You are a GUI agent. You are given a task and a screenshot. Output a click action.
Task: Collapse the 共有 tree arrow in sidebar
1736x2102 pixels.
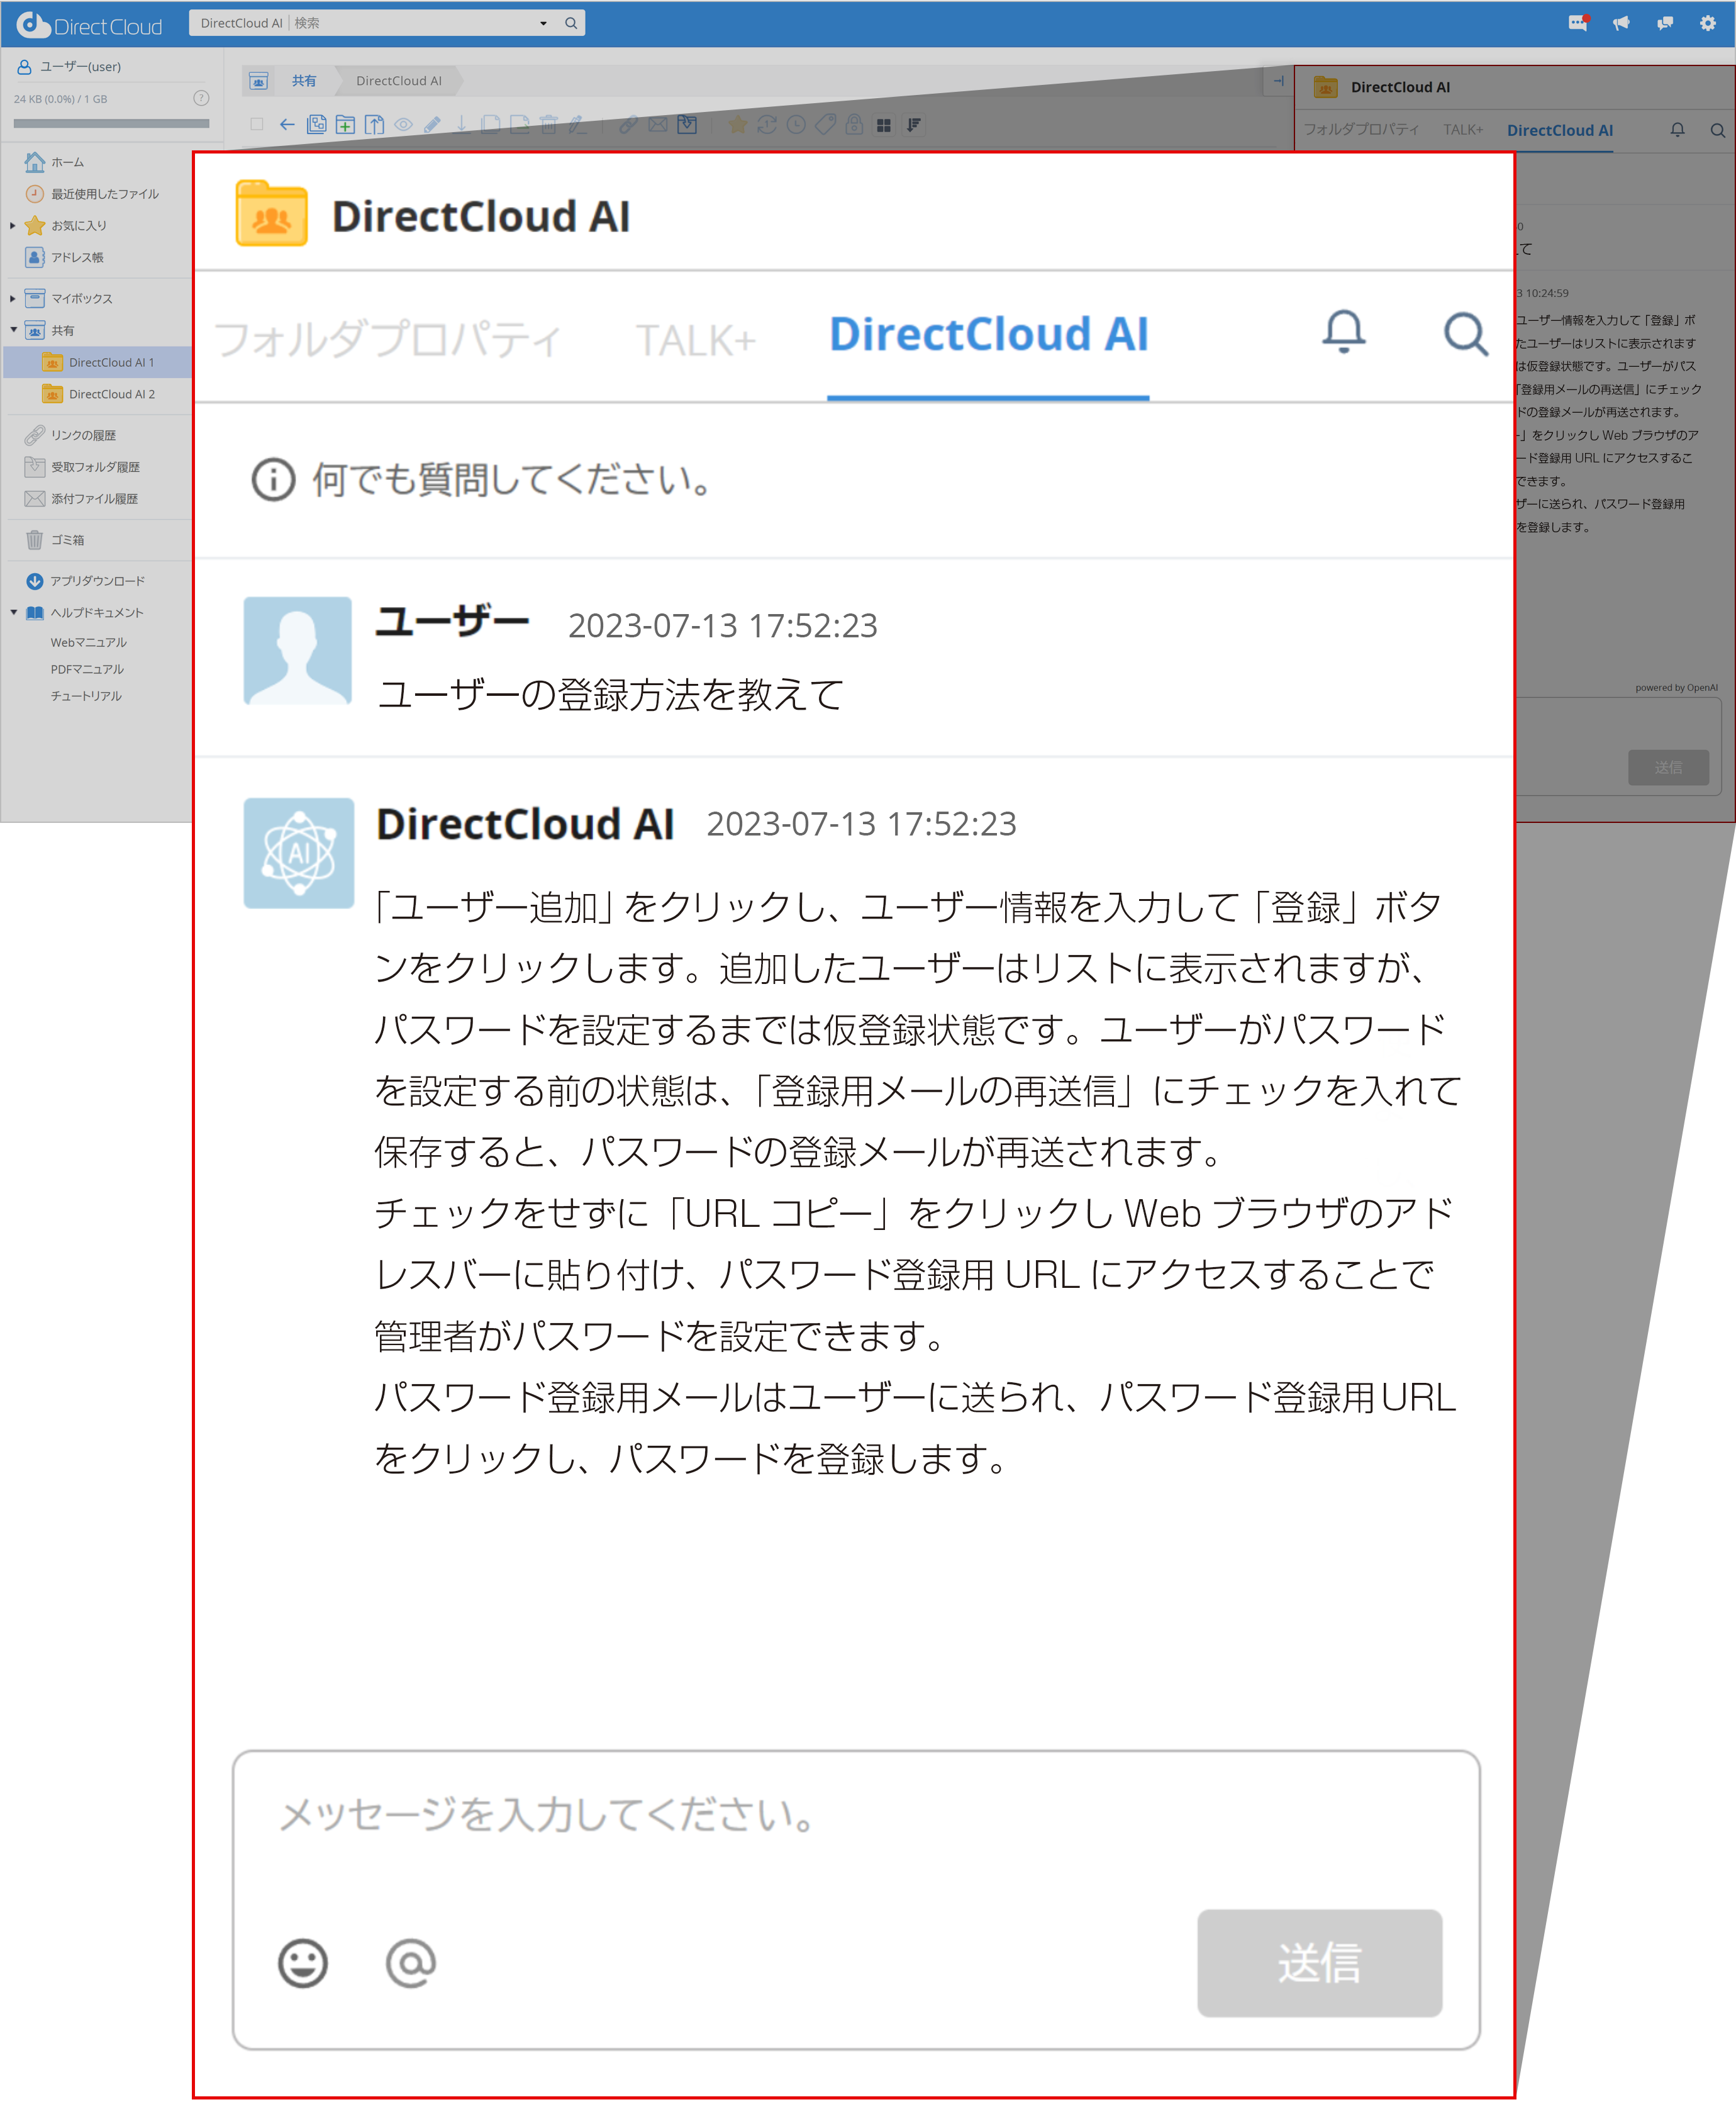click(13, 330)
